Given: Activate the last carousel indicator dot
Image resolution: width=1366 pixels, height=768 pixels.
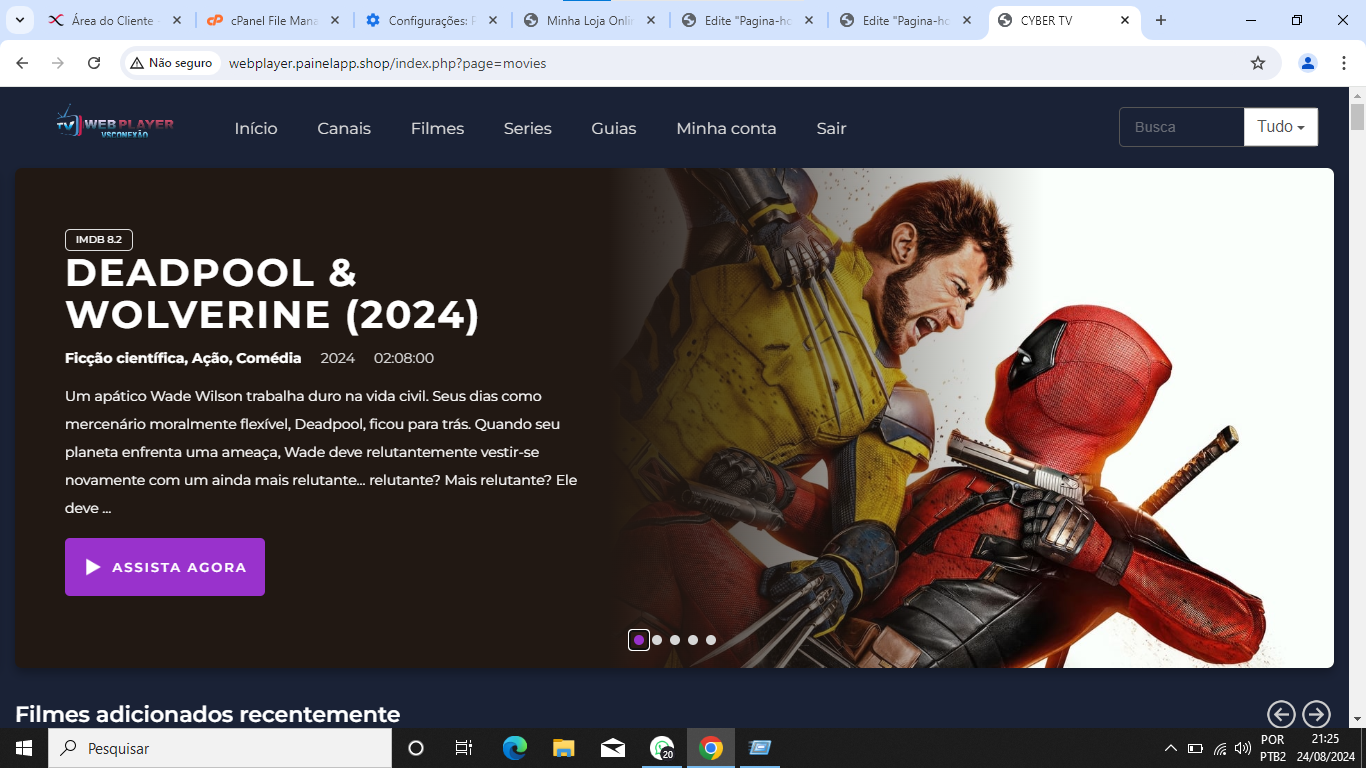Looking at the screenshot, I should [x=711, y=638].
